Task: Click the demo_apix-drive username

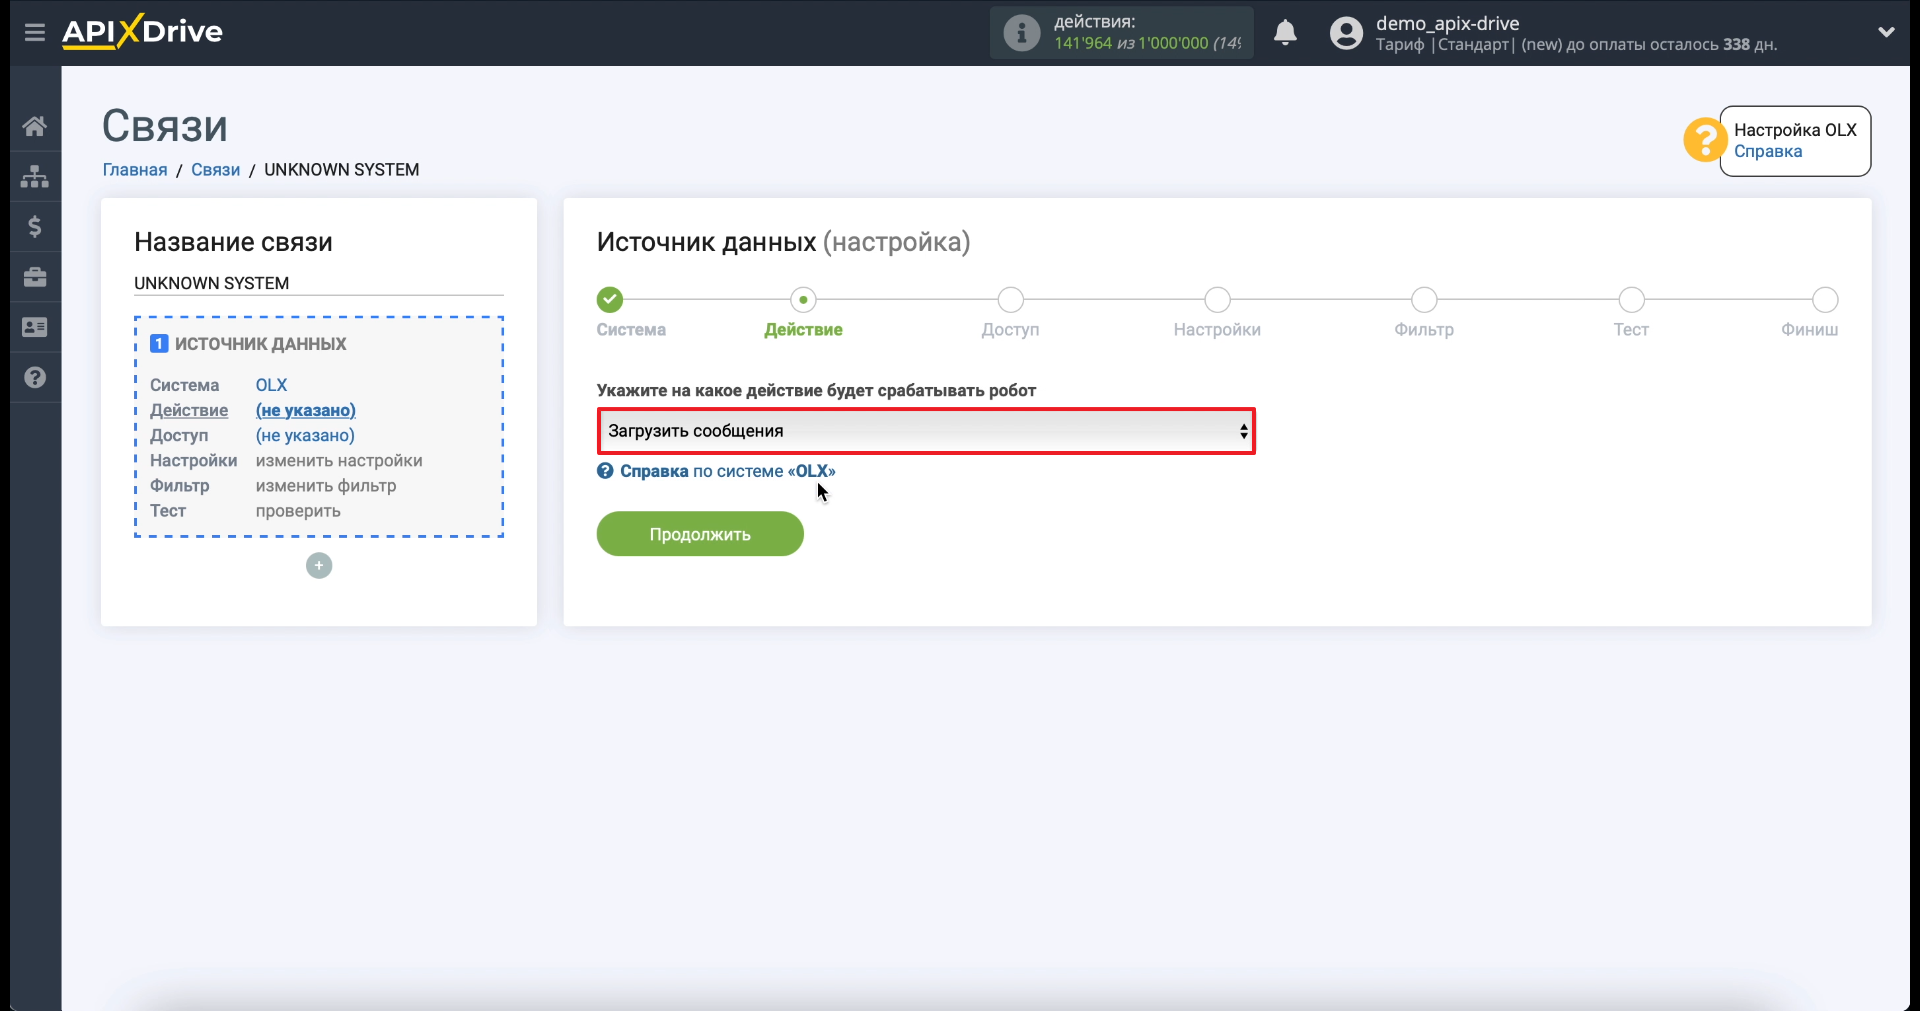Action: tap(1447, 23)
